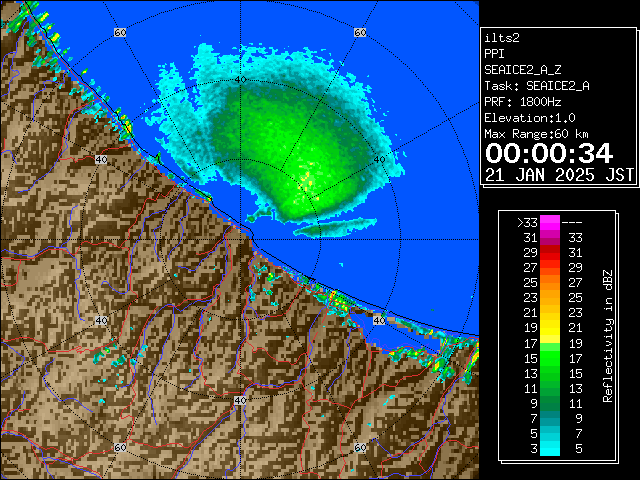Click the yellow core of the sea echo
This screenshot has width=640, height=480.
pyautogui.click(x=306, y=179)
